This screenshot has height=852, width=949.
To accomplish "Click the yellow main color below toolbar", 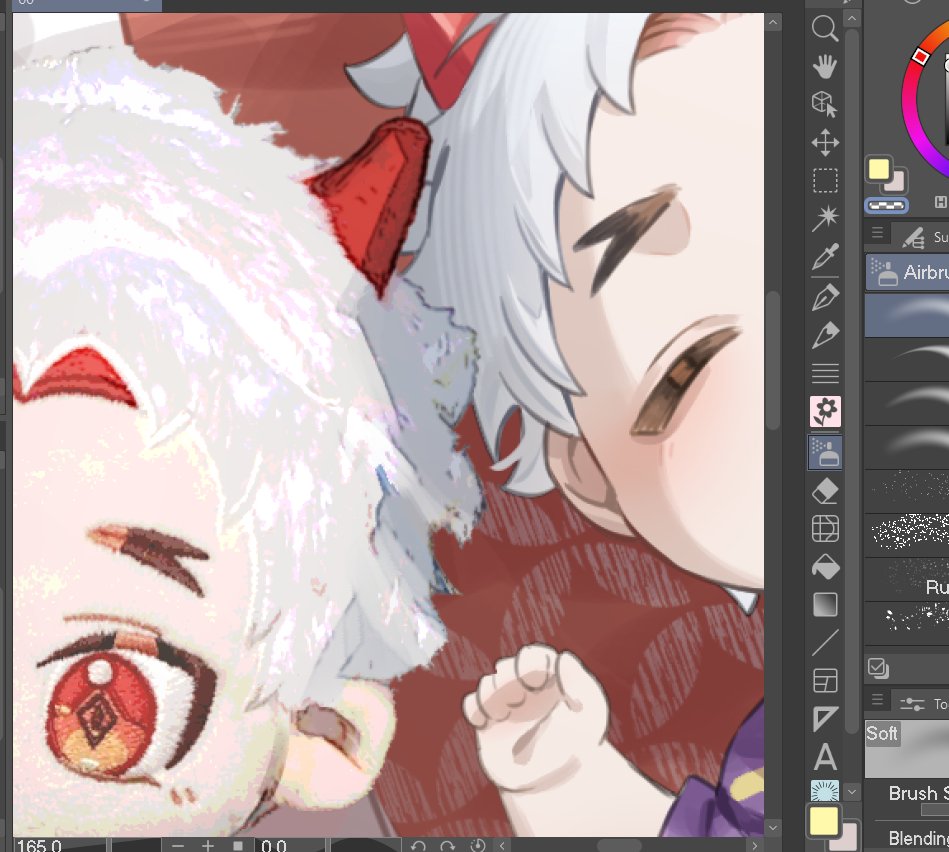I will 824,821.
